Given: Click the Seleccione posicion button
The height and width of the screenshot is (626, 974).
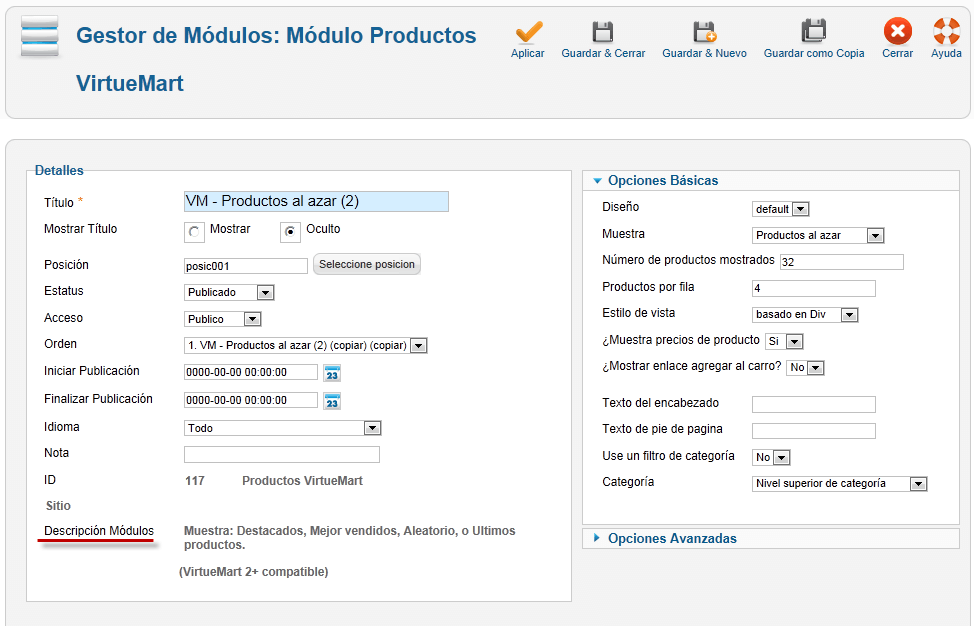Looking at the screenshot, I should (x=366, y=264).
